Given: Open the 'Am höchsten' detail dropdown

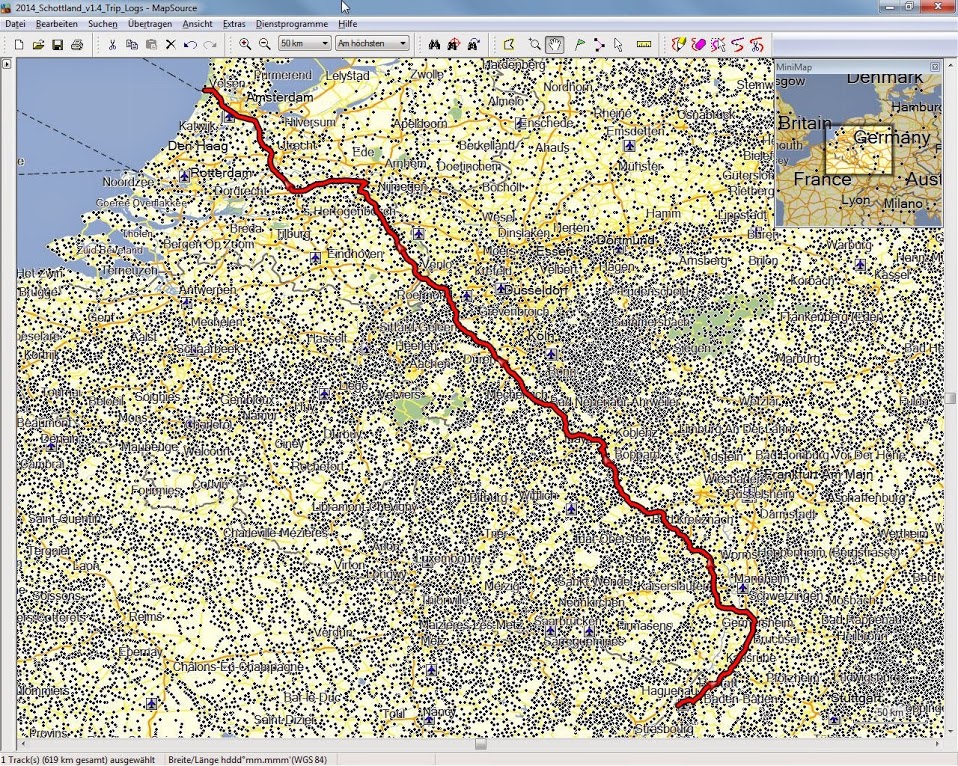Looking at the screenshot, I should click(x=373, y=44).
